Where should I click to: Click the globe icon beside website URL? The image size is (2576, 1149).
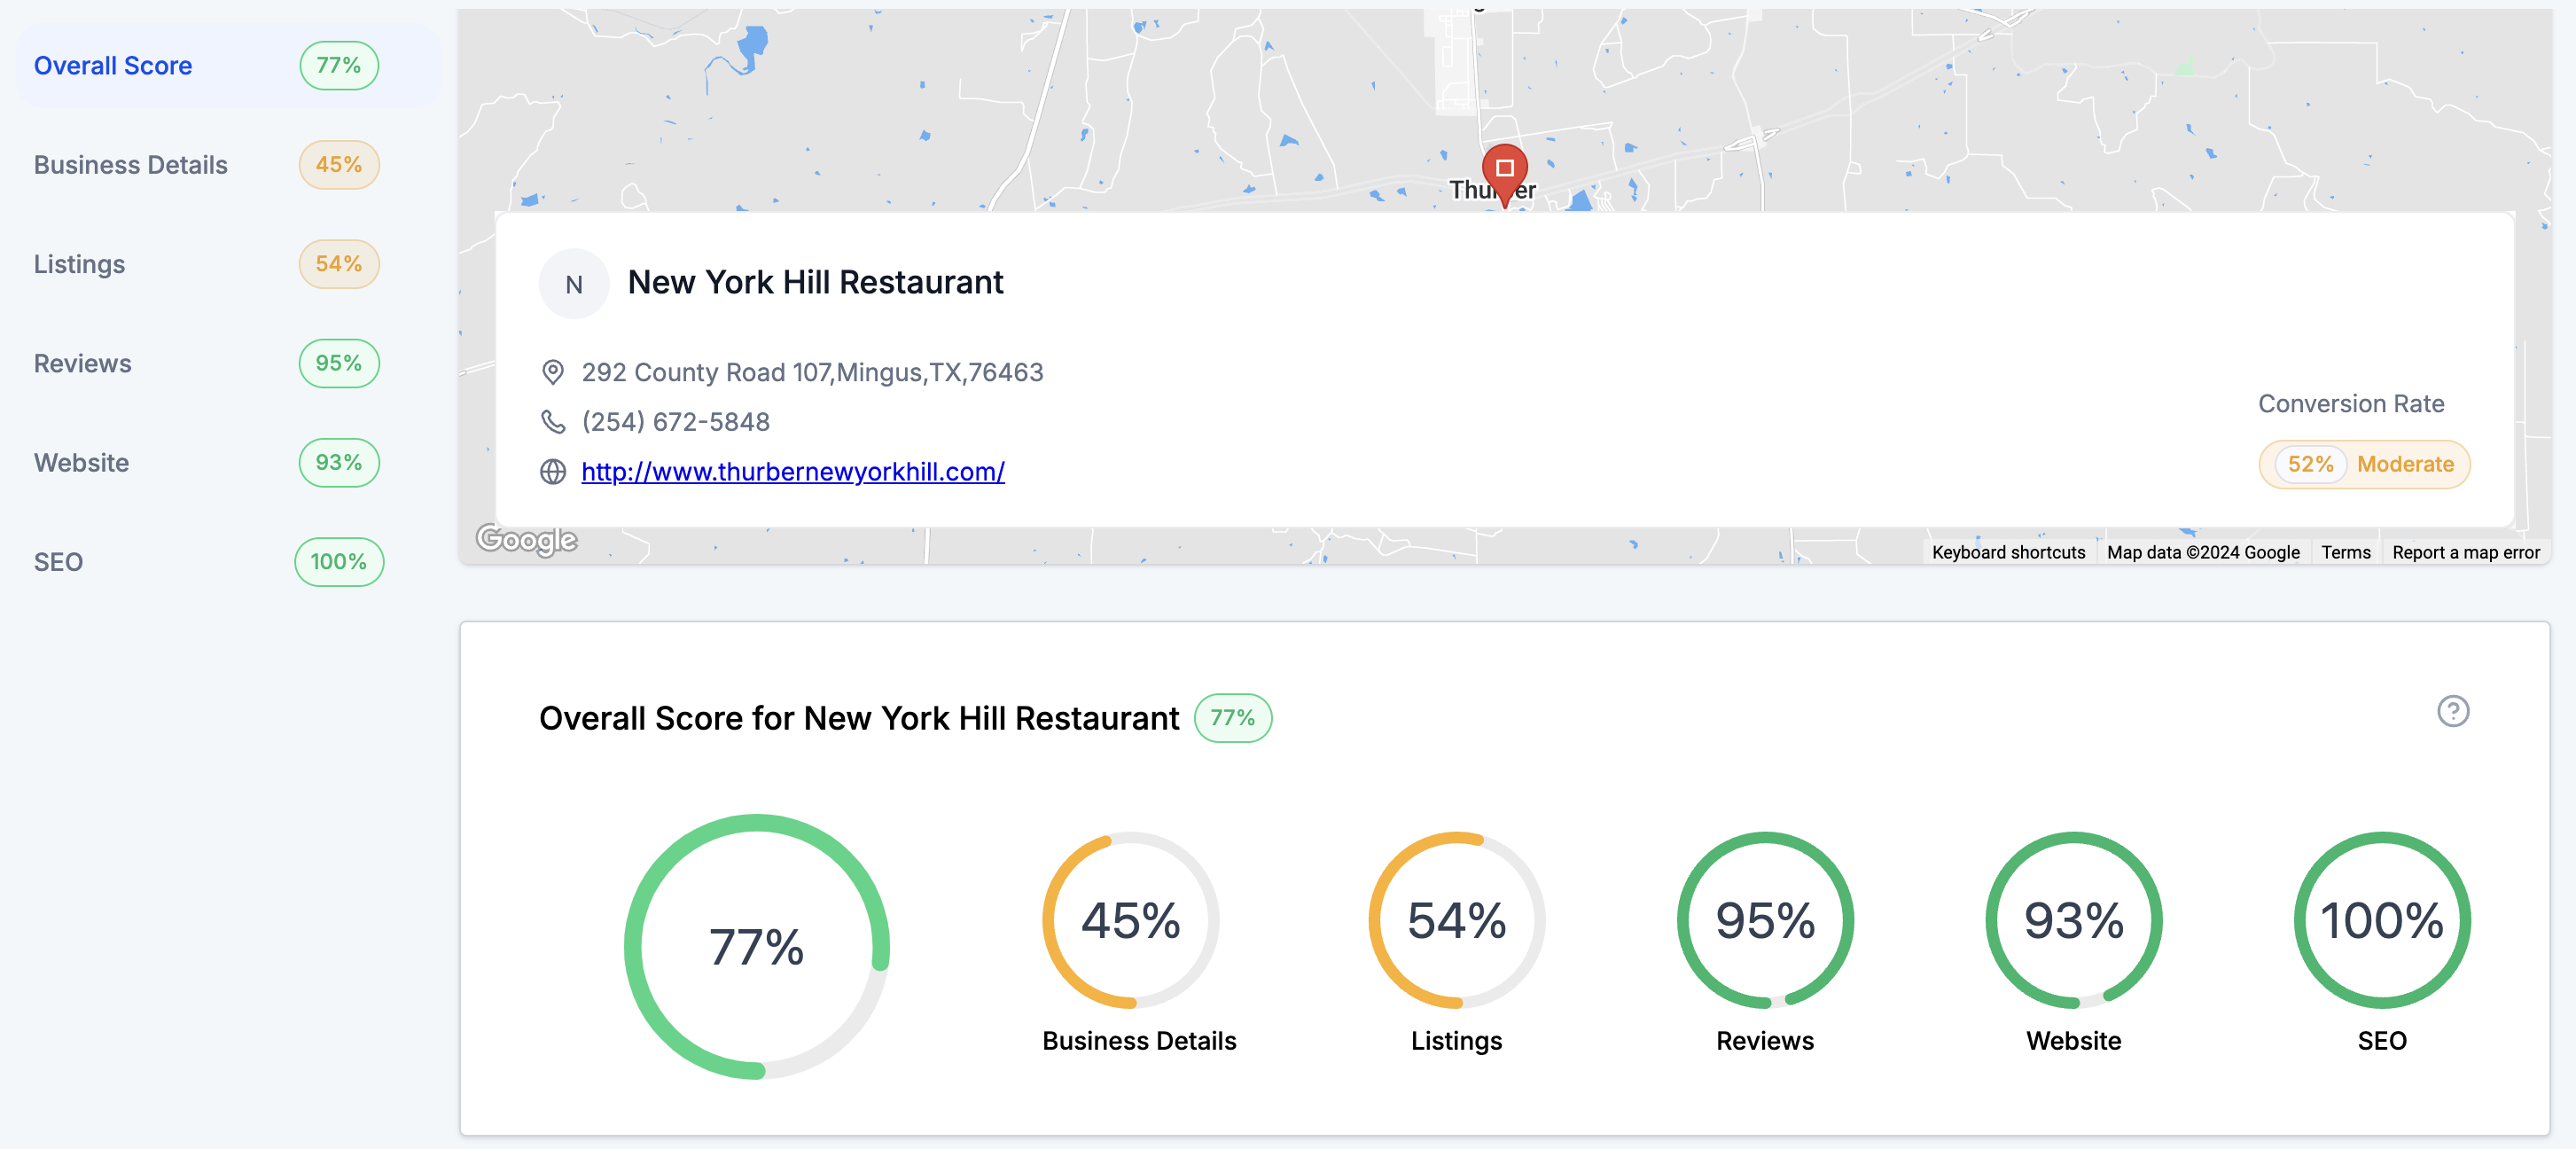553,471
